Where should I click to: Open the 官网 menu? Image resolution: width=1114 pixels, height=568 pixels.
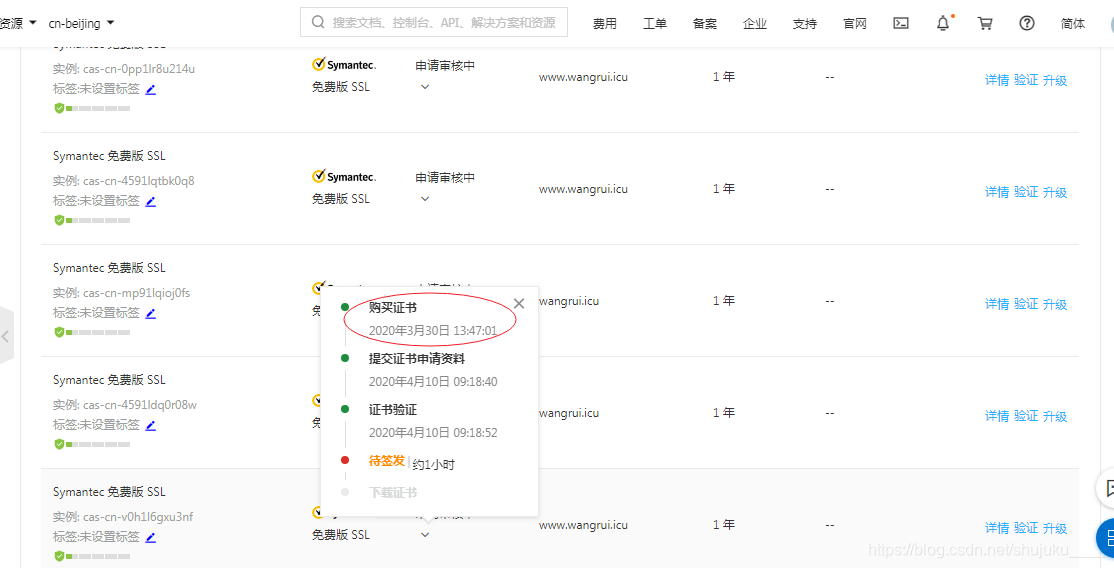[x=855, y=23]
